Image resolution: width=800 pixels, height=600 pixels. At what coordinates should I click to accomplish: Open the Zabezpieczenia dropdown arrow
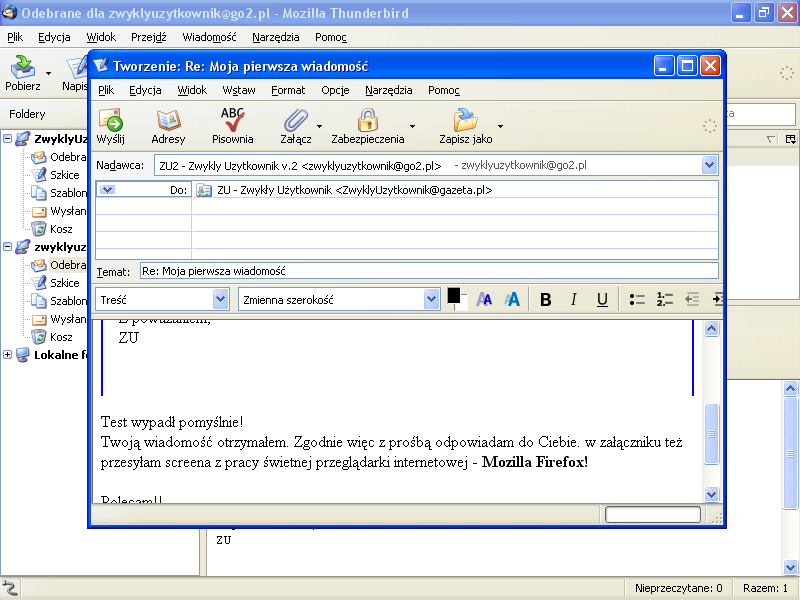412,126
